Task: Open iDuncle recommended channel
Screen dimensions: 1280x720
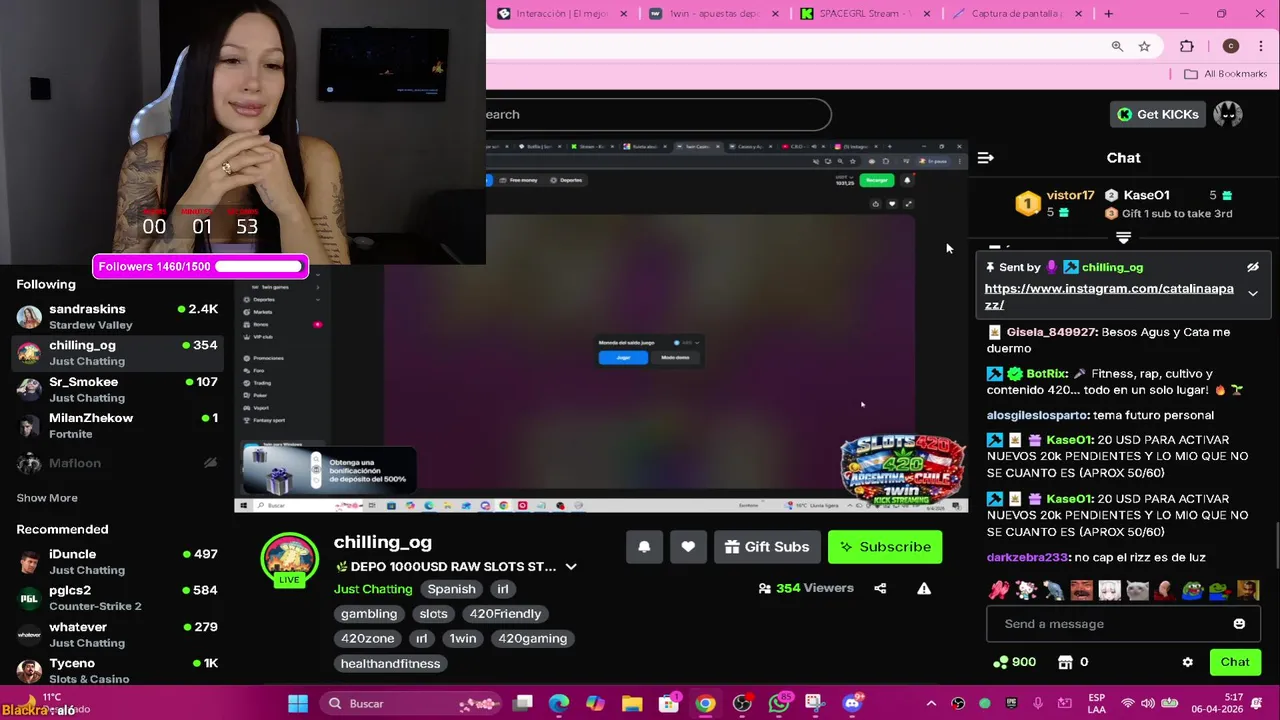Action: [x=120, y=562]
